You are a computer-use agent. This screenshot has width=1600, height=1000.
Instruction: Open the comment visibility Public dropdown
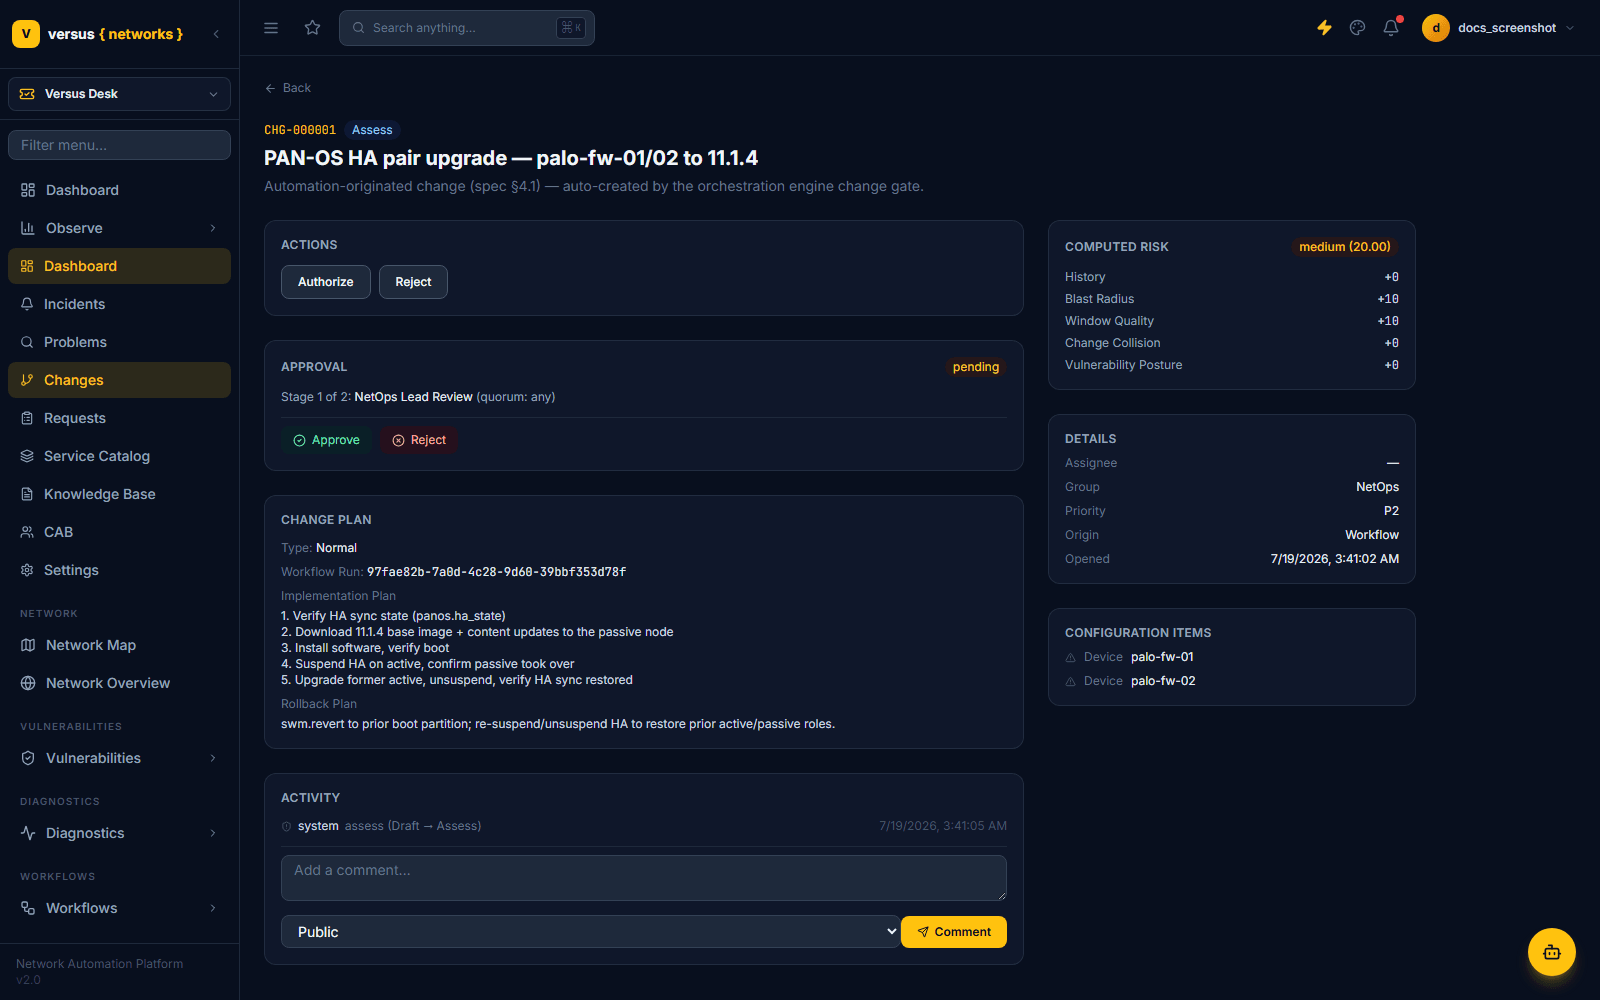(x=590, y=932)
